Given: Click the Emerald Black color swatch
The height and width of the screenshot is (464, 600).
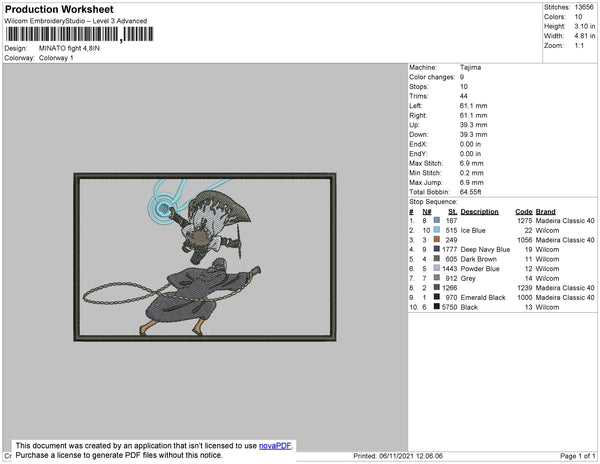Looking at the screenshot, I should (437, 297).
